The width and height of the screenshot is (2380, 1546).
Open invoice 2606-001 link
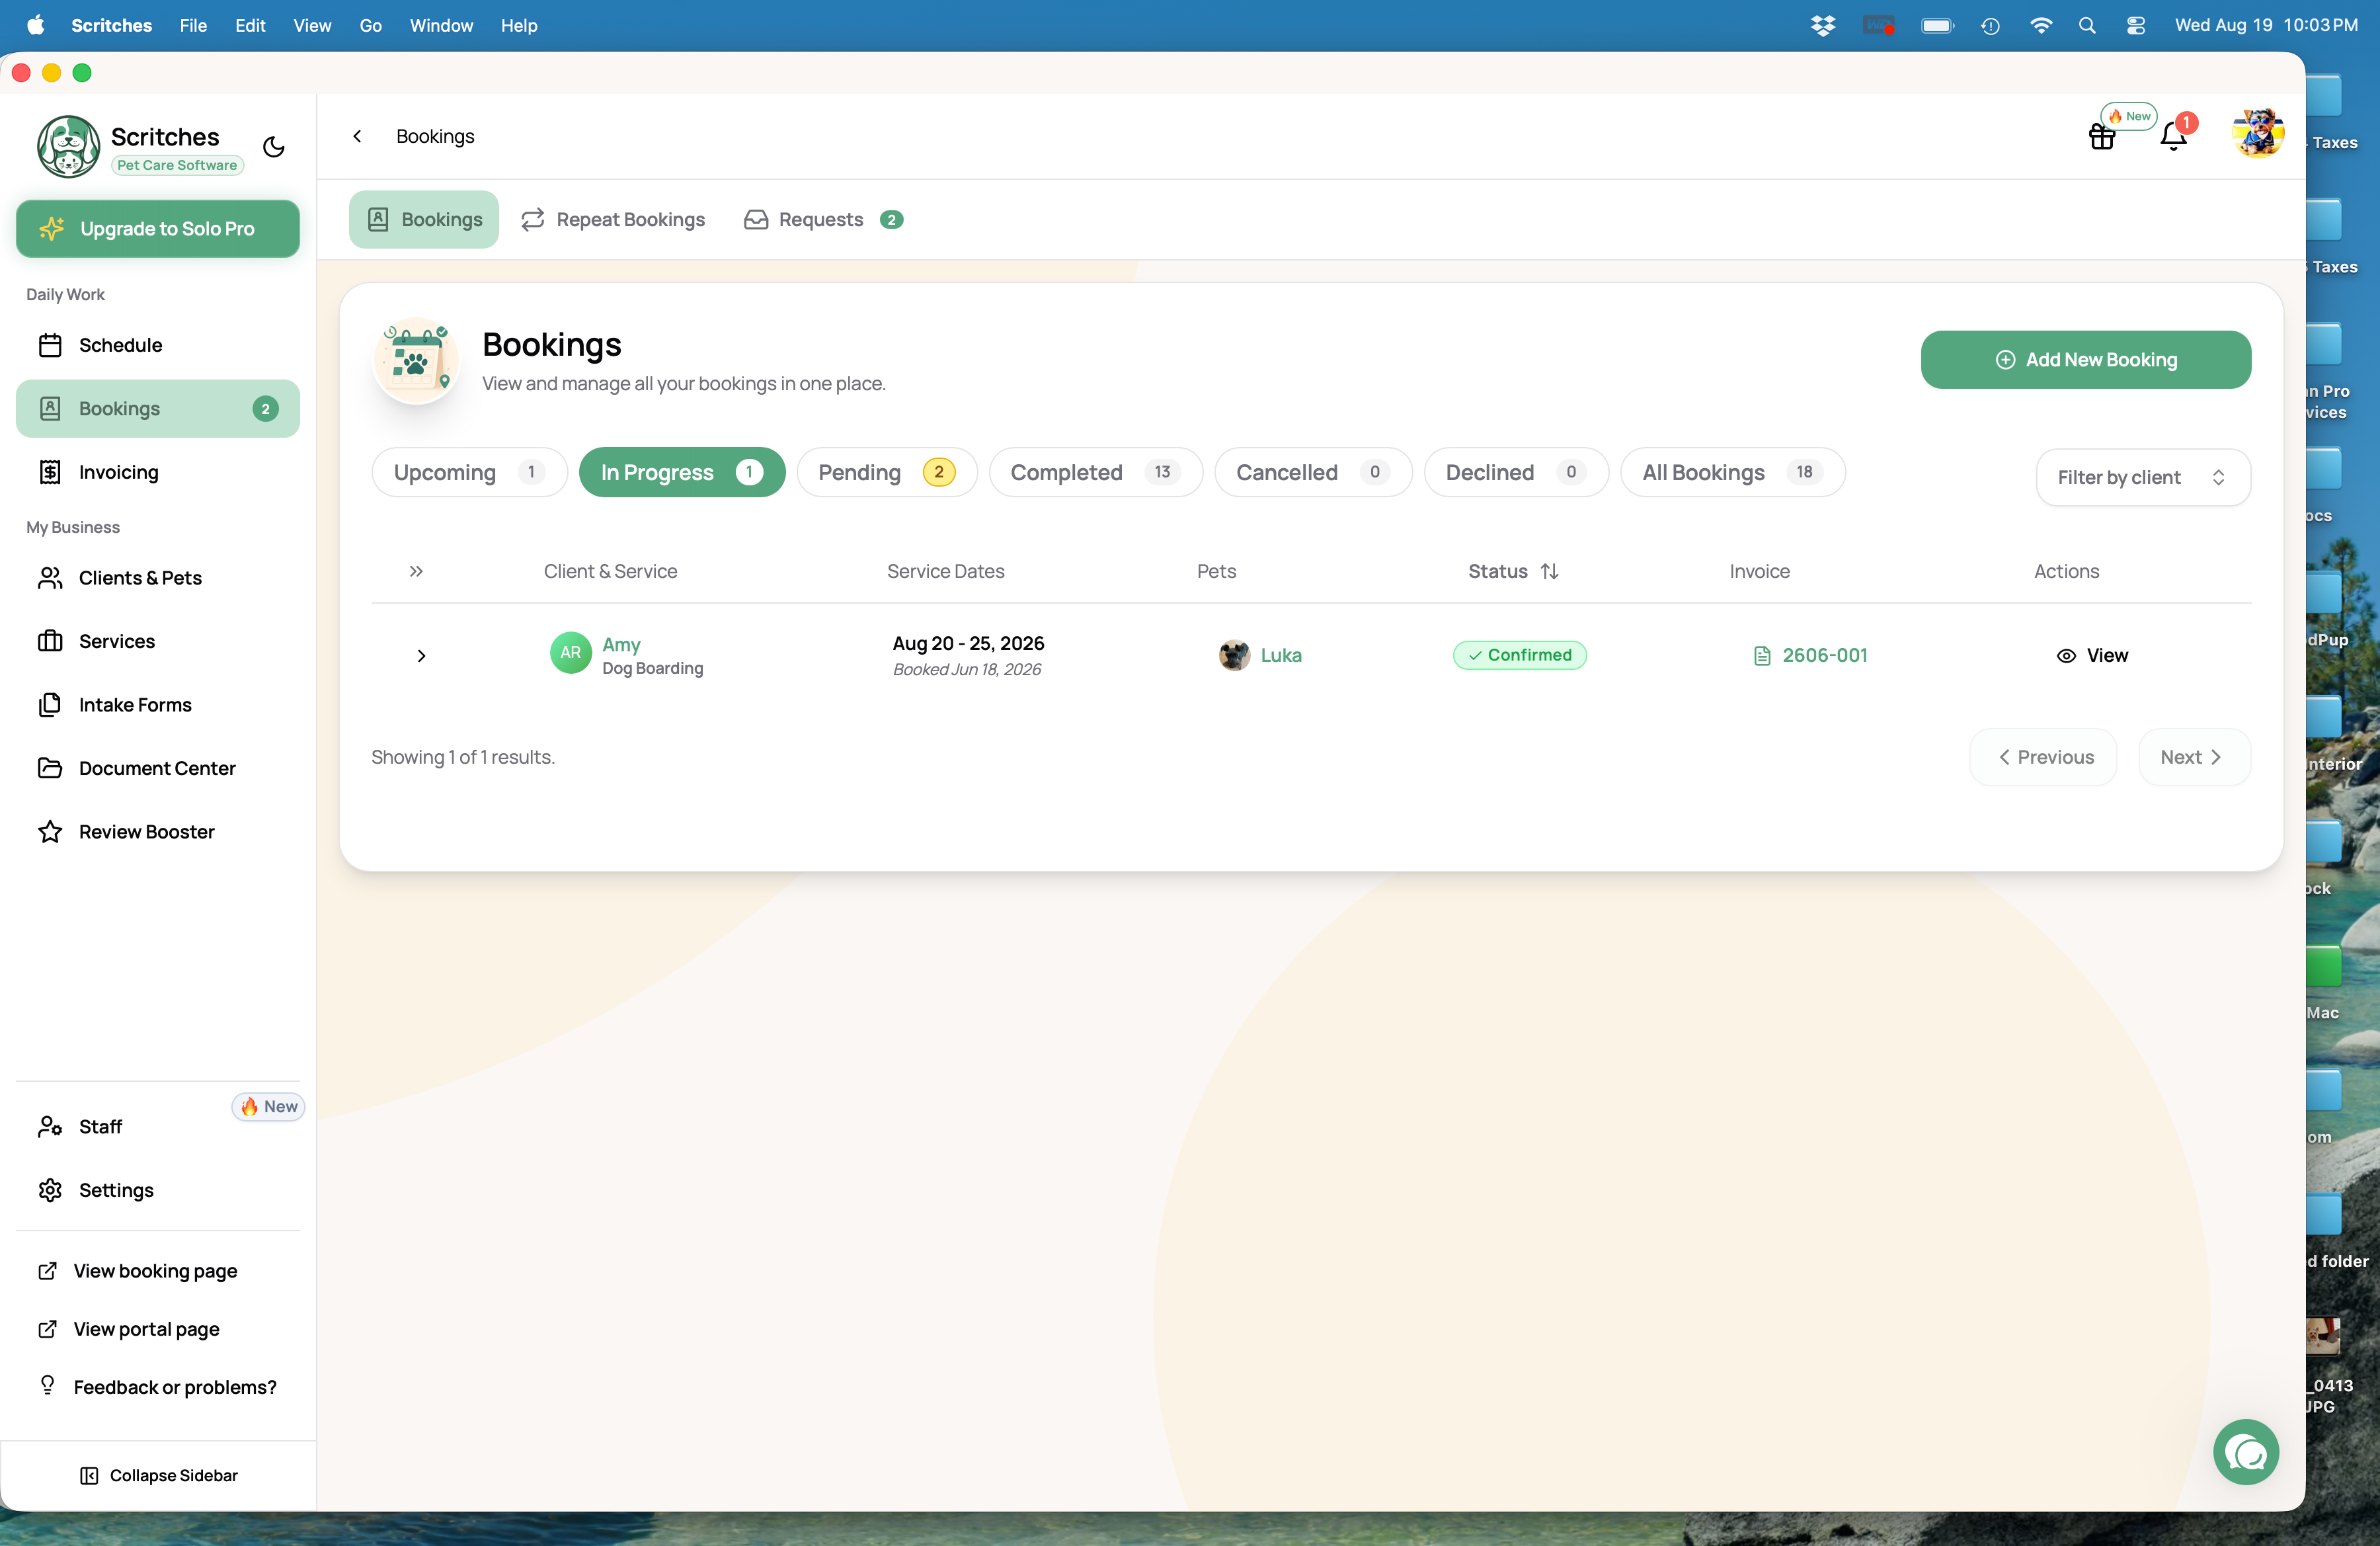pos(1824,656)
